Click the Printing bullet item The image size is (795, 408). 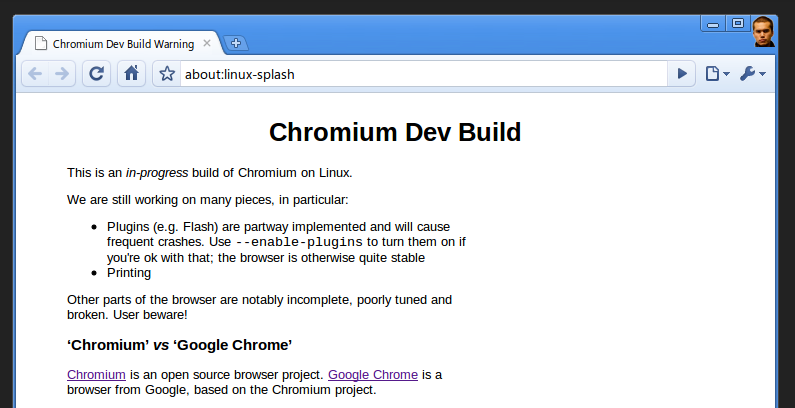pyautogui.click(x=129, y=273)
